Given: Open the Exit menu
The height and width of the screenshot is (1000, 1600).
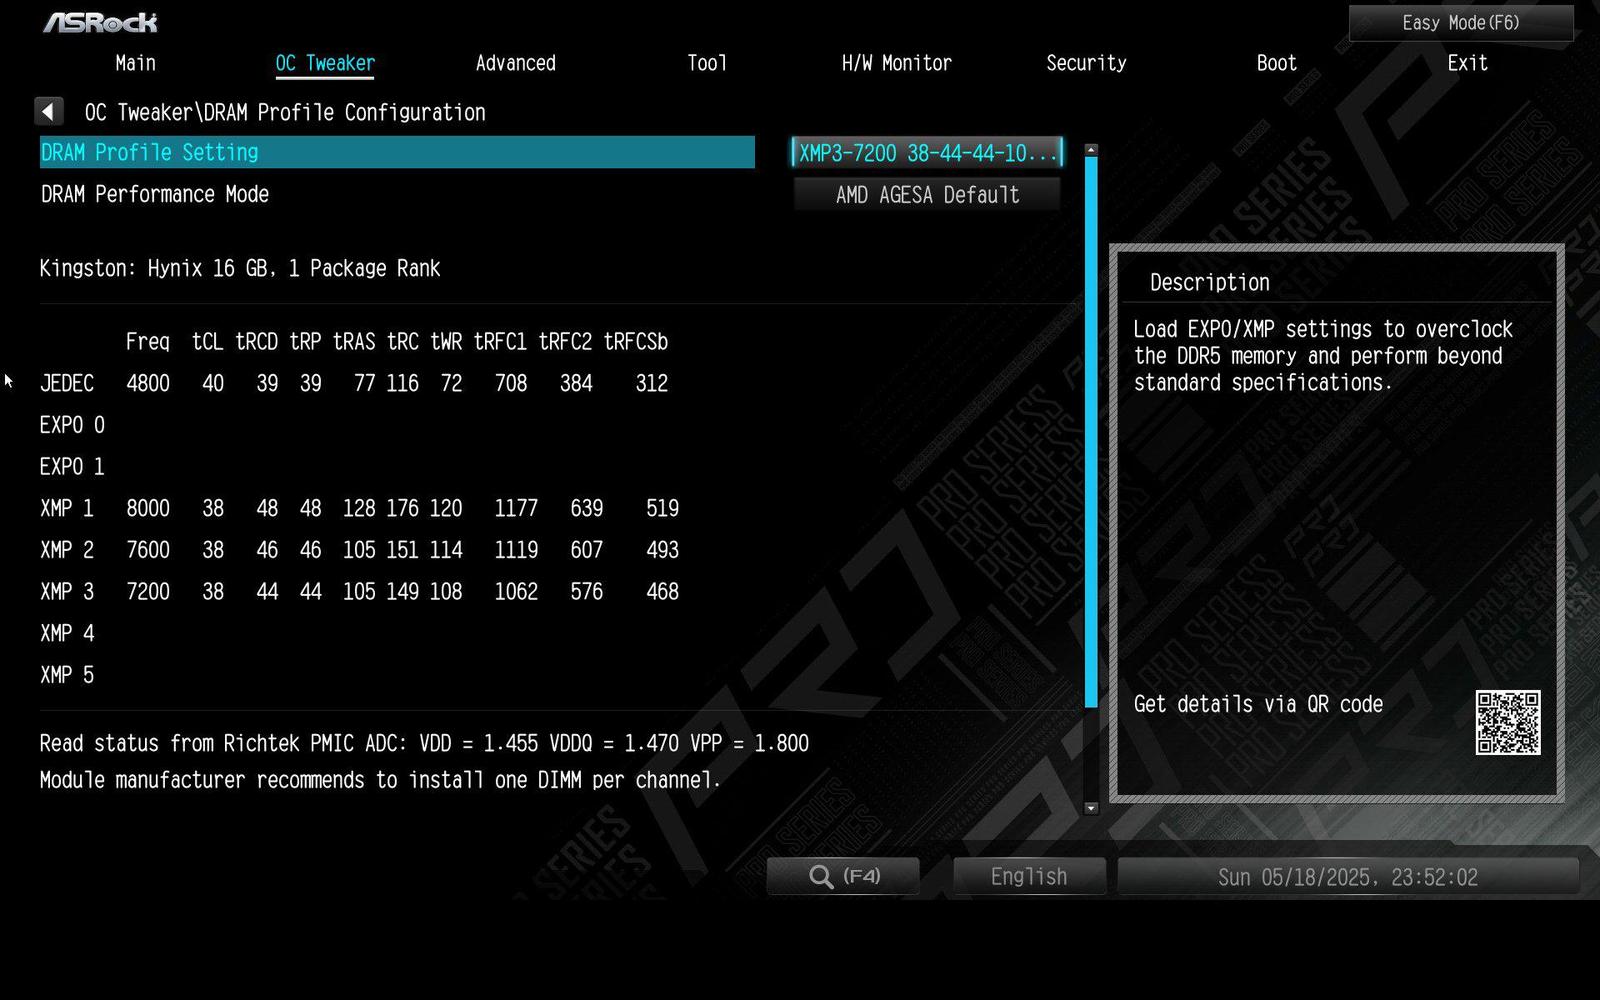Looking at the screenshot, I should click(x=1466, y=62).
